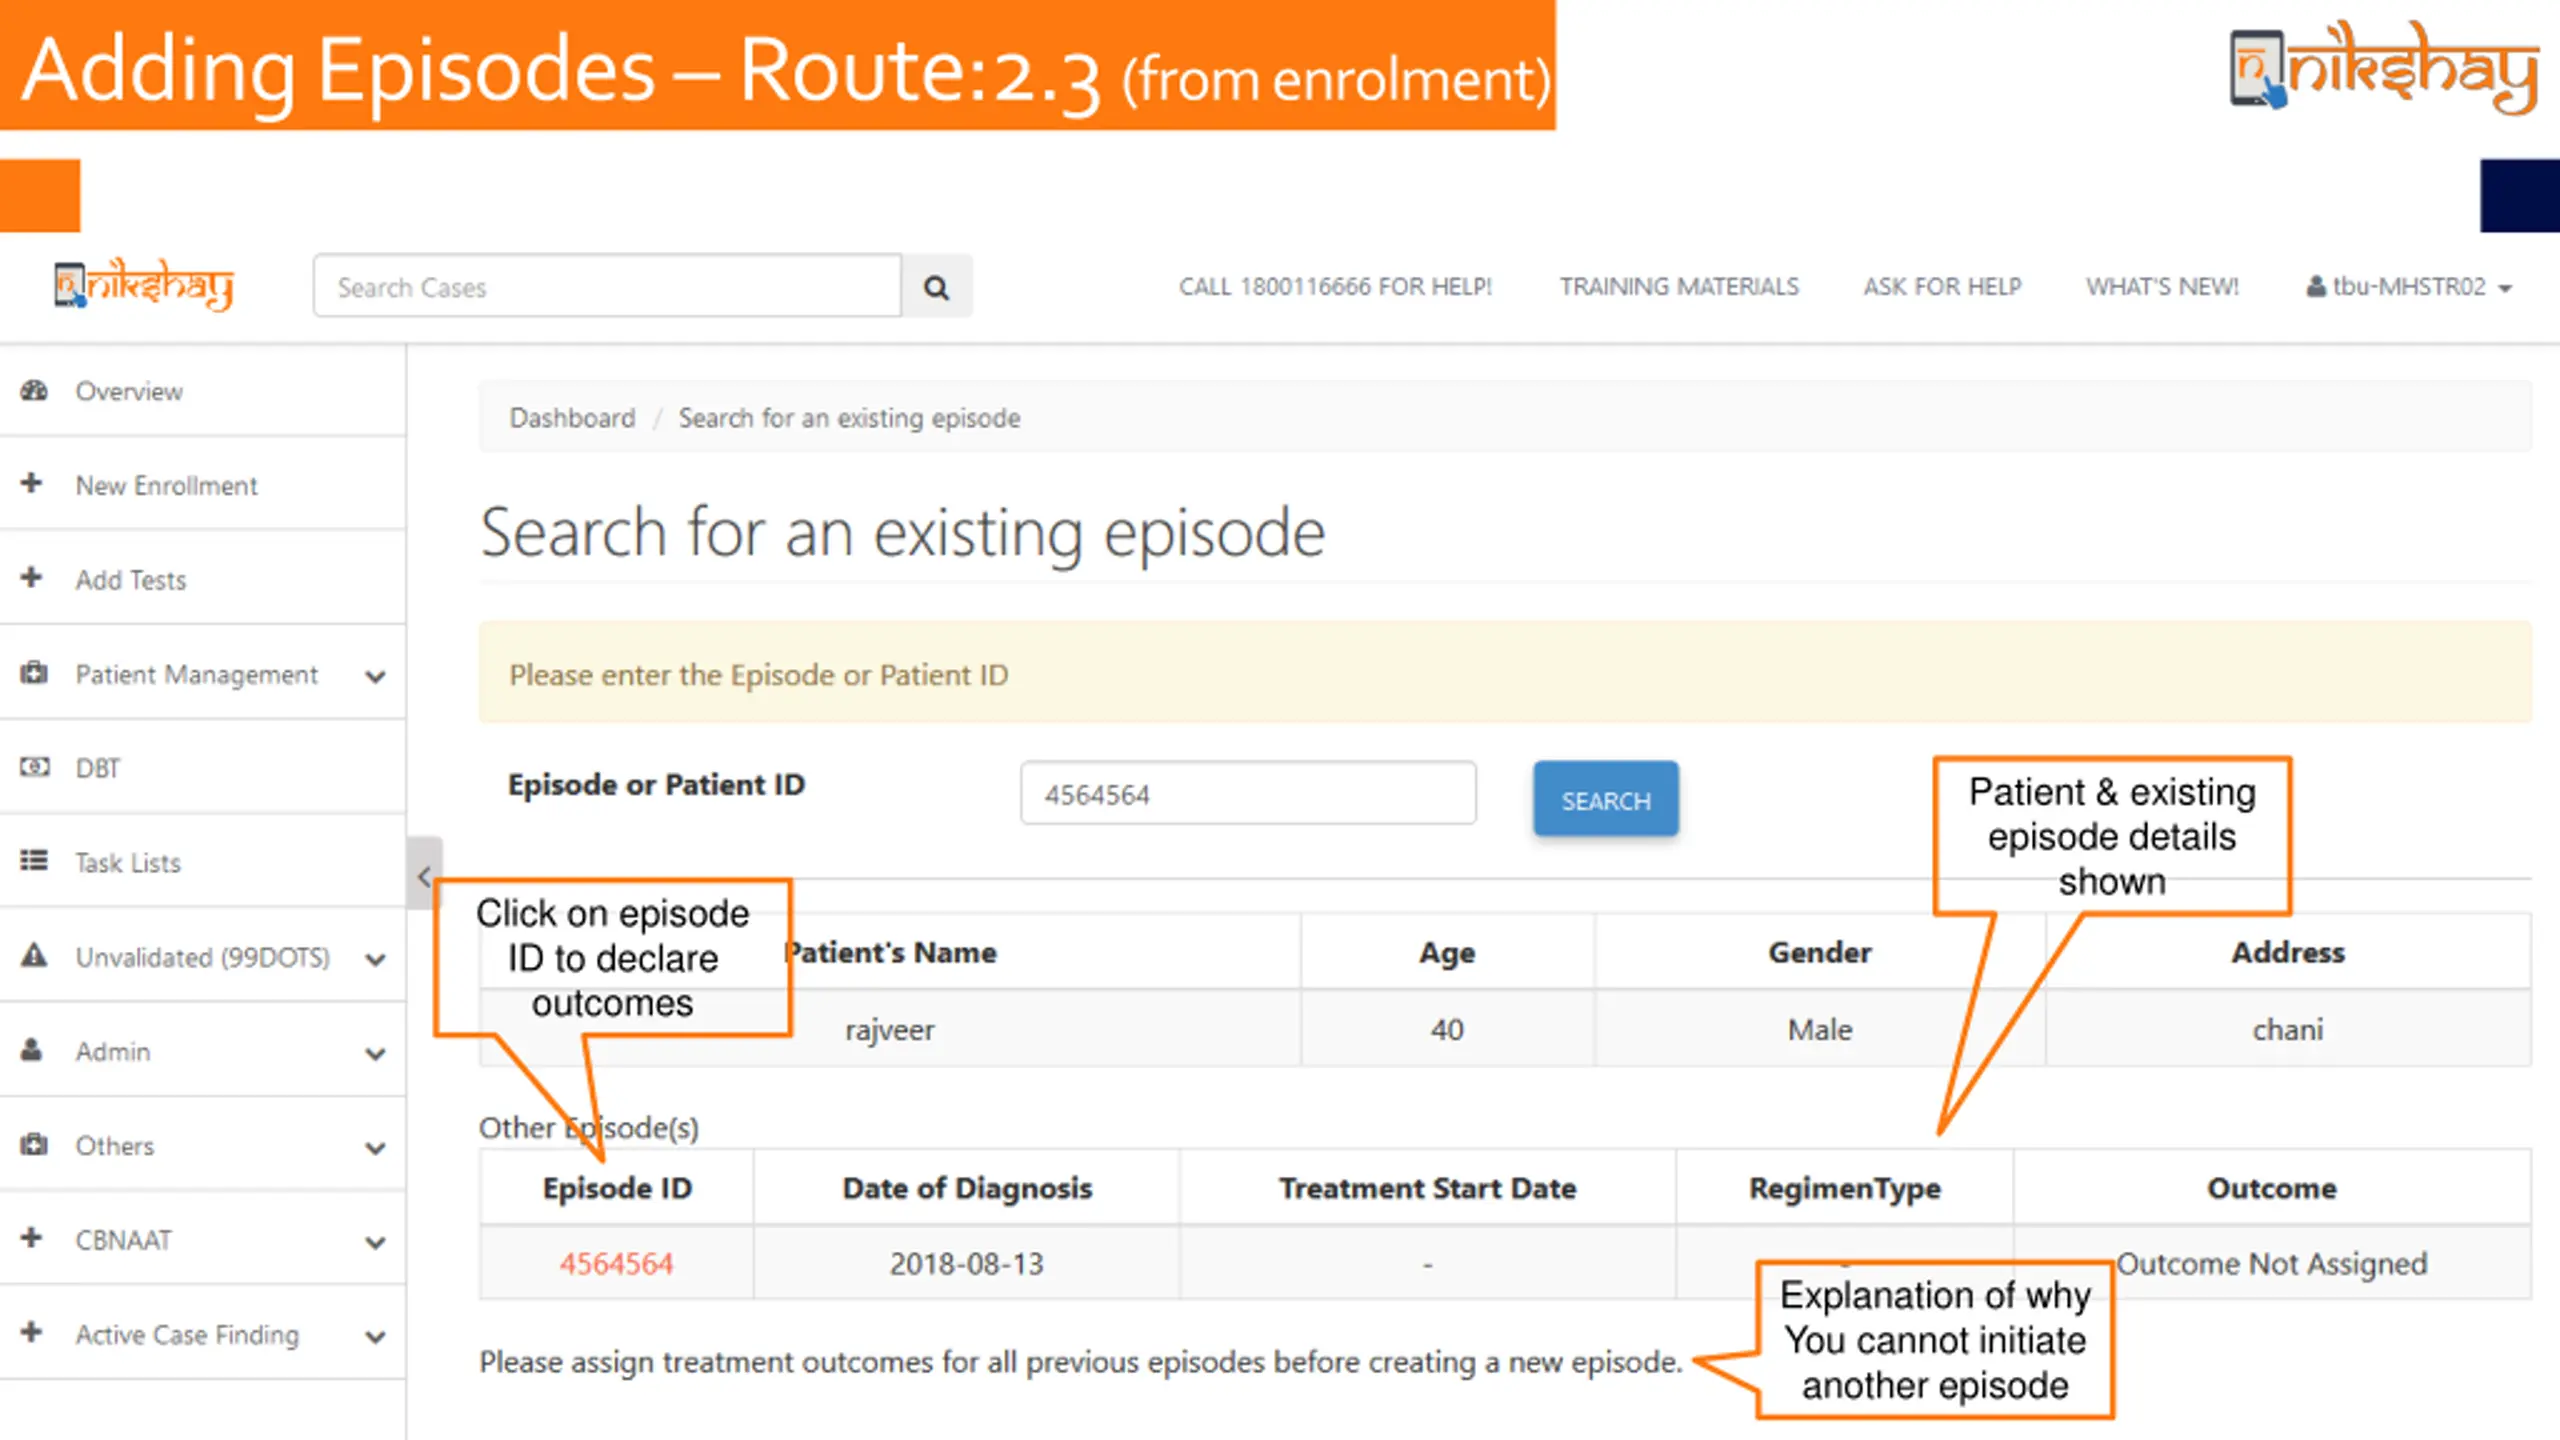Open TRAINING MATERIALS link
Screen dimensions: 2560x1440
point(1679,287)
